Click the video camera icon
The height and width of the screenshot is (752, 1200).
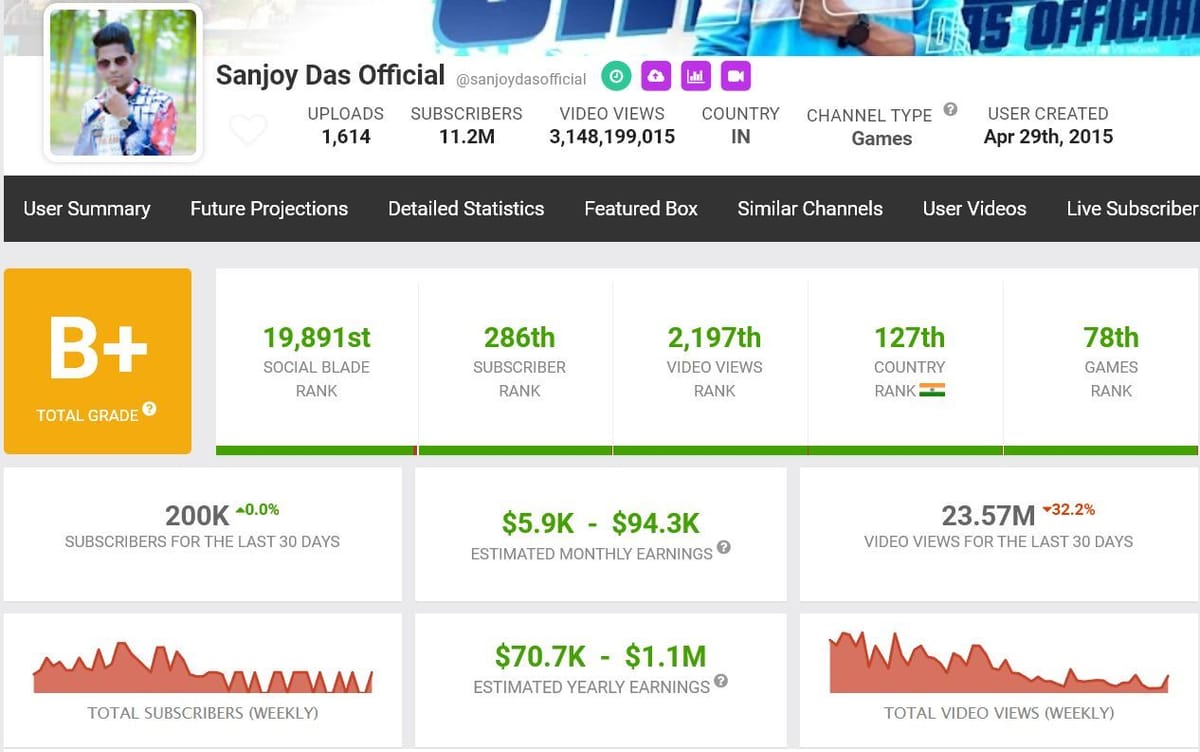736,76
